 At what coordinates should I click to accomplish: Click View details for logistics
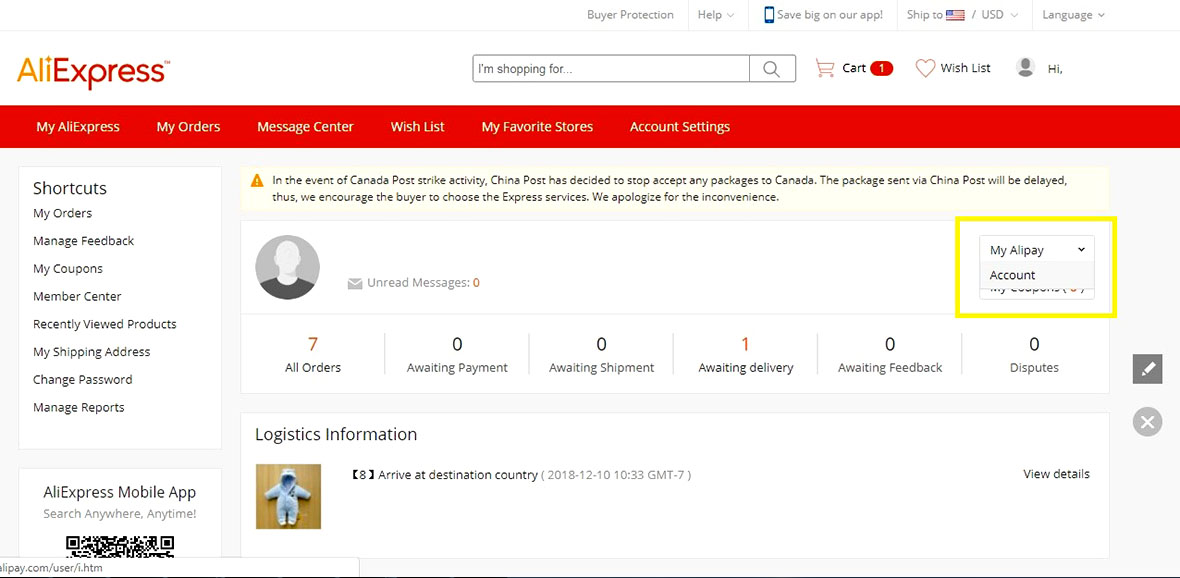1056,474
